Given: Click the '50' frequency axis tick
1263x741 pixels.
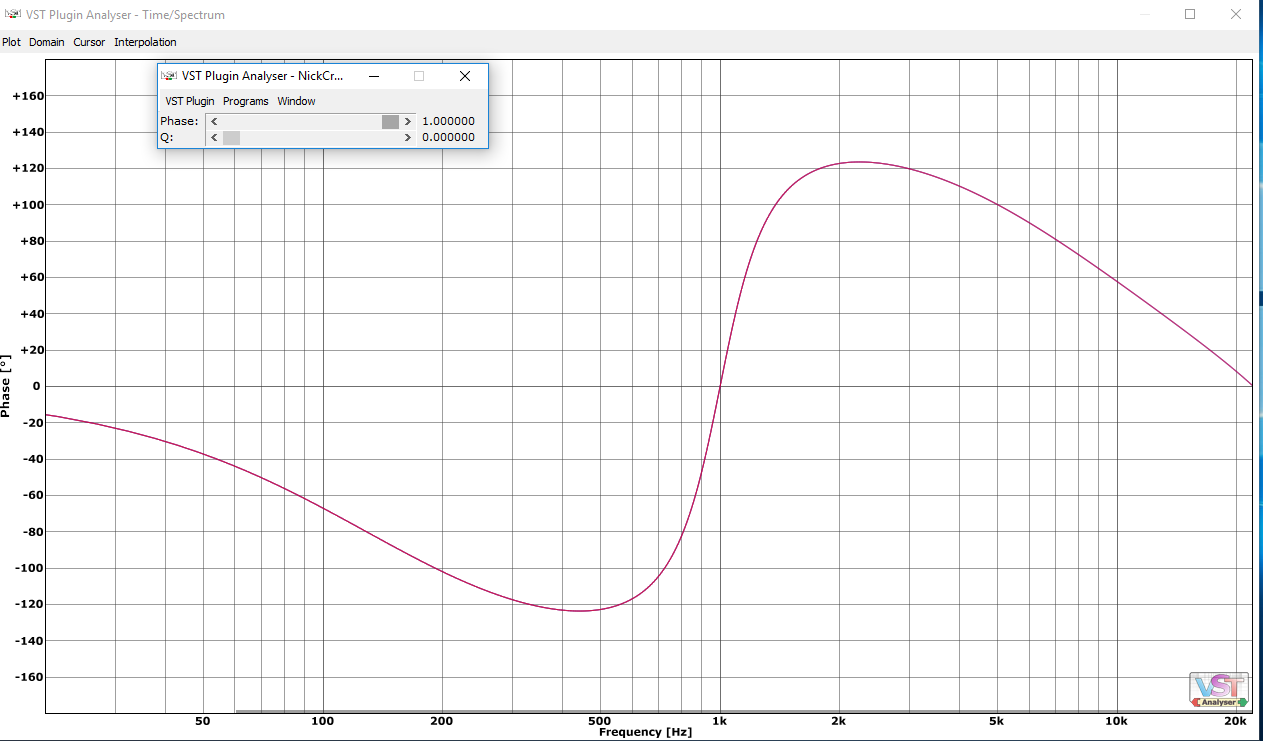Looking at the screenshot, I should coord(202,721).
